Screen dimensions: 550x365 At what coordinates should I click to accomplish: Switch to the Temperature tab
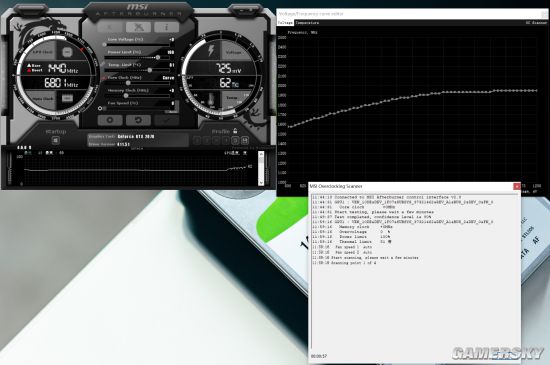click(307, 23)
